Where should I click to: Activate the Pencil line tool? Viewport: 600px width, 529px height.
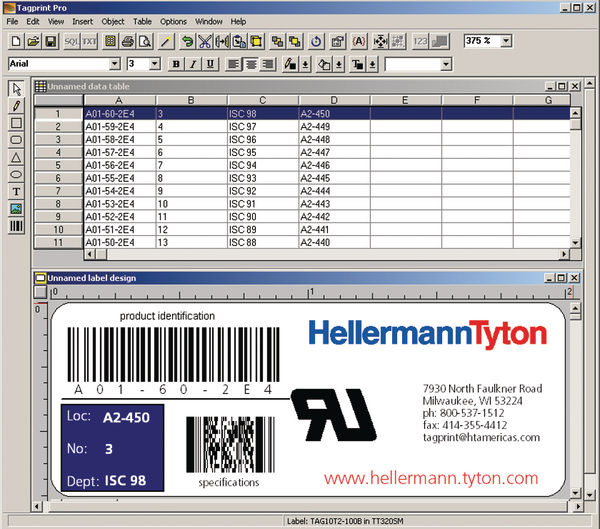click(16, 105)
